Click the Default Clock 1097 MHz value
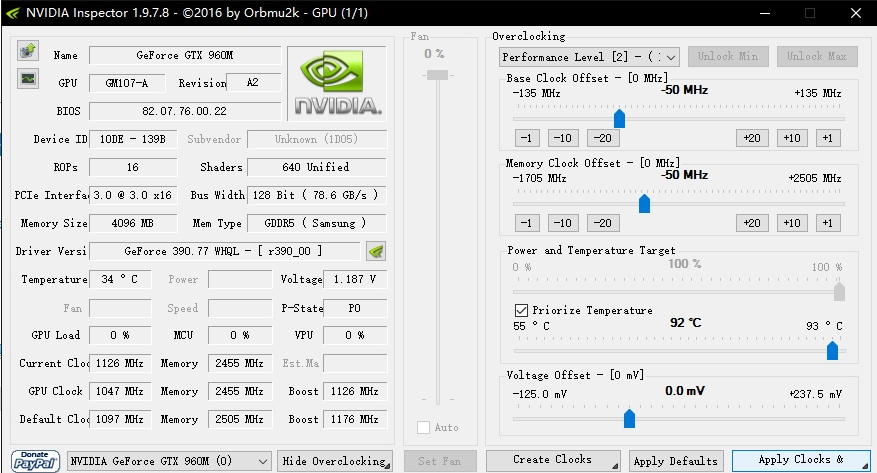877x473 pixels. pos(120,419)
